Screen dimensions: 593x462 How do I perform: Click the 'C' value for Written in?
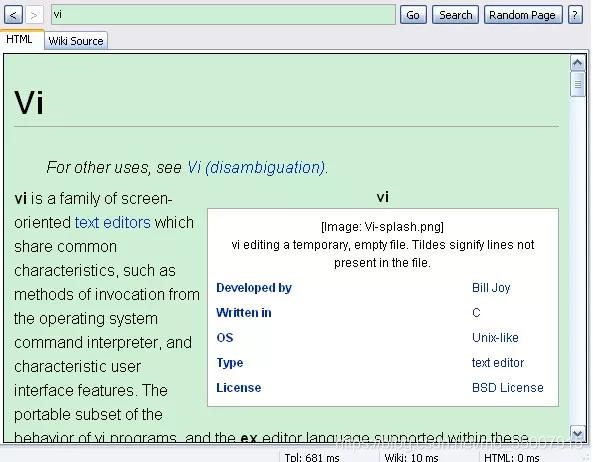[x=476, y=313]
